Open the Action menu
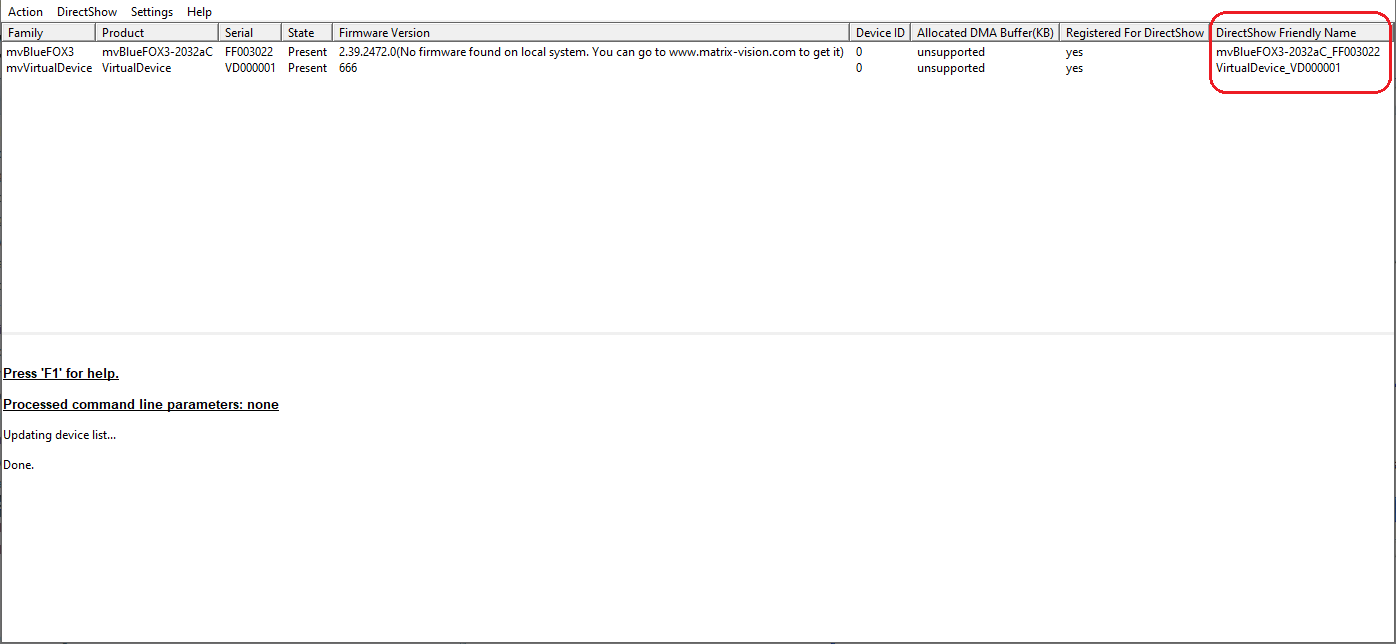The height and width of the screenshot is (644, 1396). pyautogui.click(x=26, y=12)
